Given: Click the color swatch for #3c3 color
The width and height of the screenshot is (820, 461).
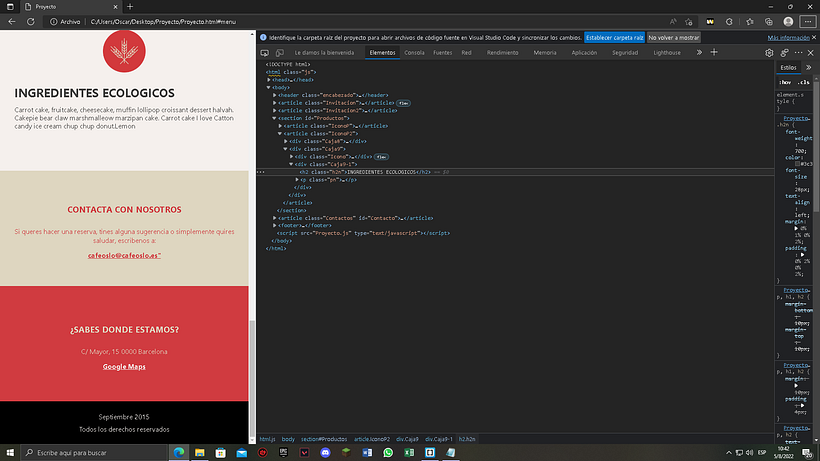Looking at the screenshot, I should (798, 164).
